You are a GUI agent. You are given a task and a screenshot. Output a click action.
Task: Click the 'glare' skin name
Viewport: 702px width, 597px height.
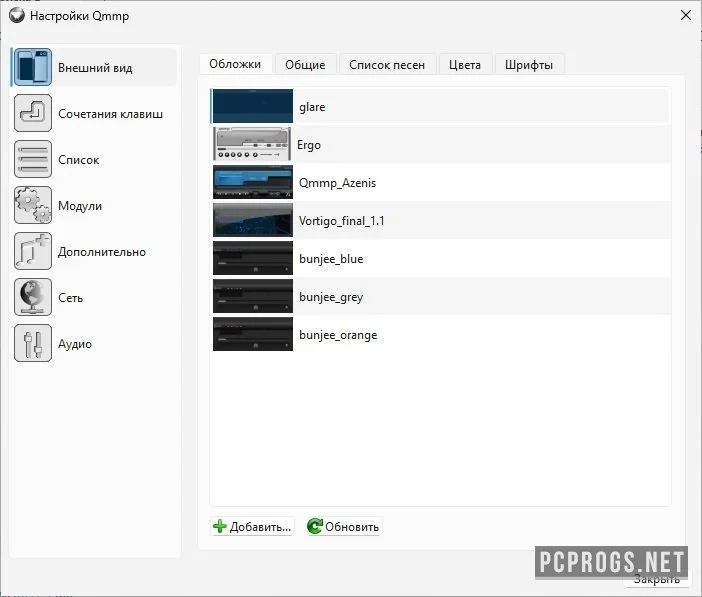[x=312, y=107]
